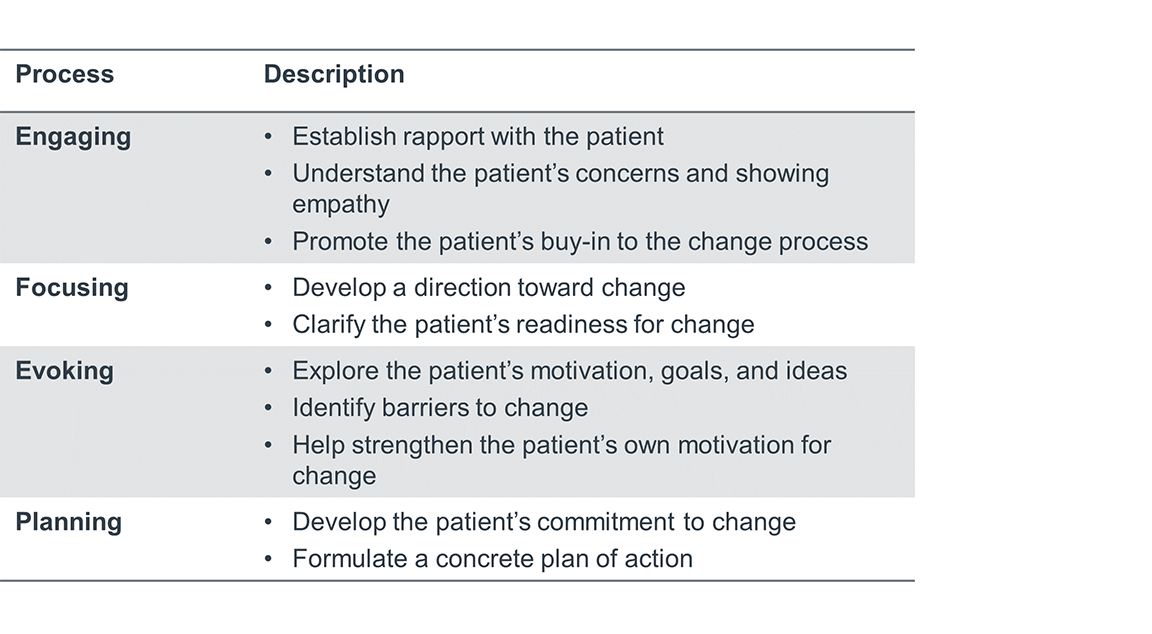Screen dimensions: 1152x634
Task: Select the "Focusing" row label
Action: pos(72,288)
